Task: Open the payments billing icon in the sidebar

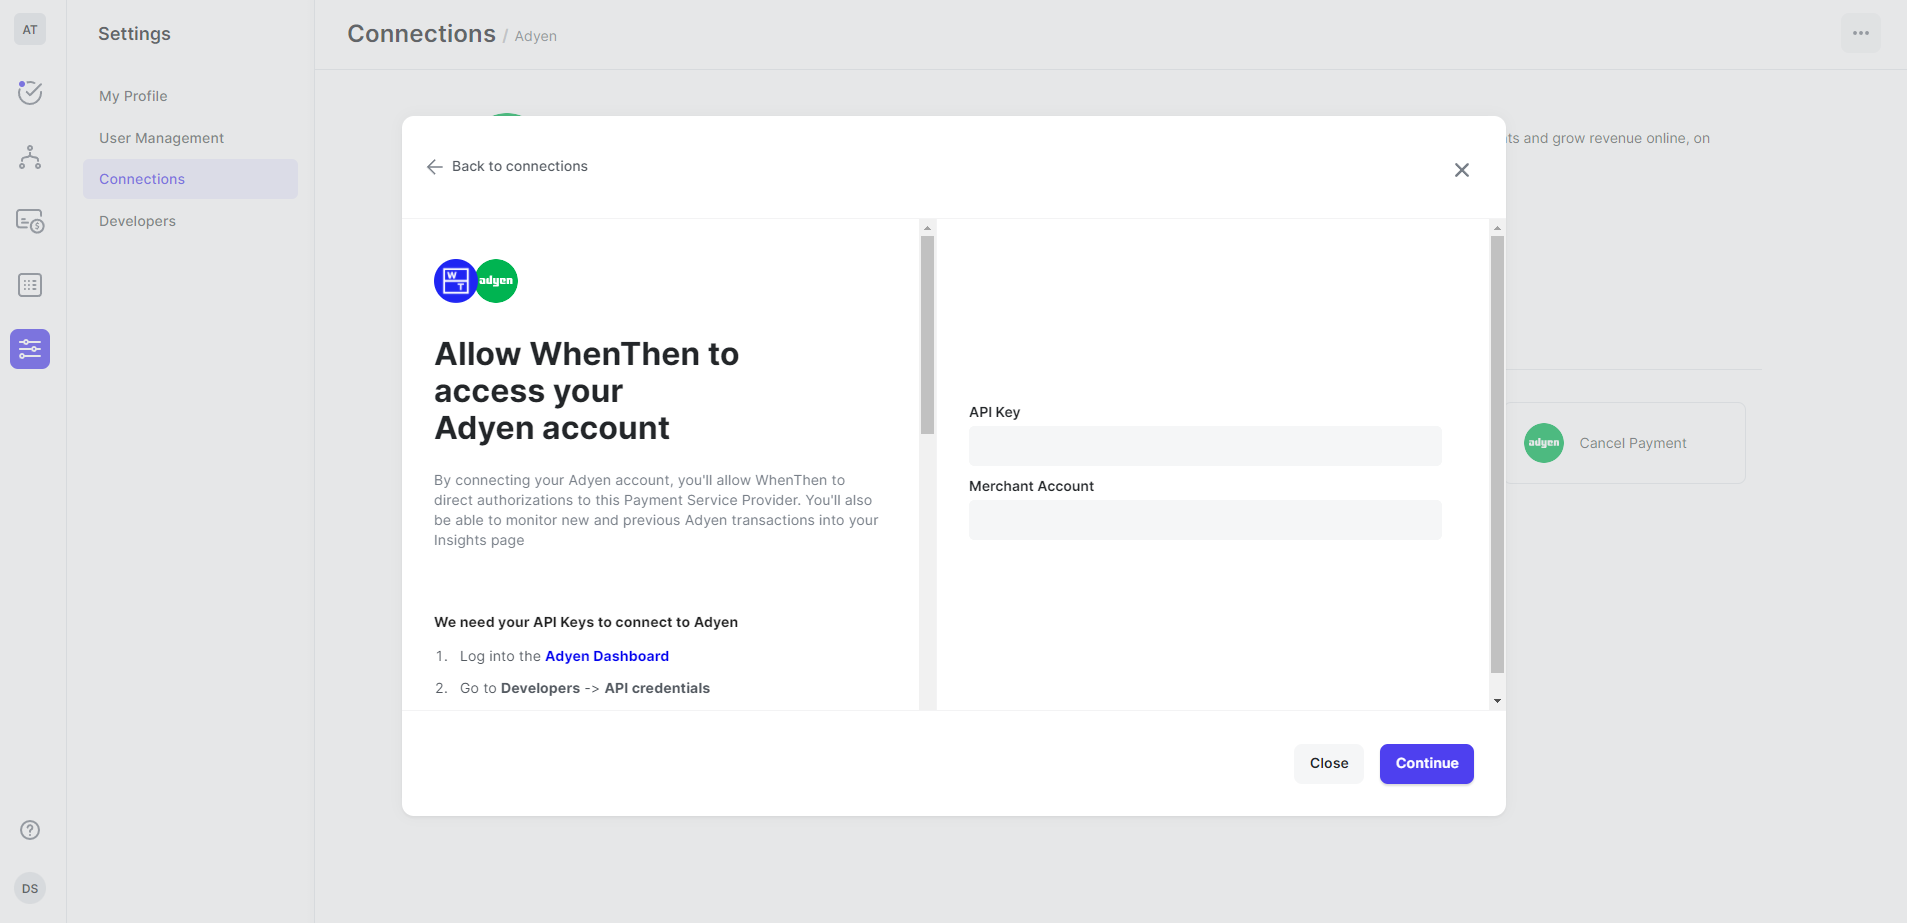Action: [x=29, y=221]
